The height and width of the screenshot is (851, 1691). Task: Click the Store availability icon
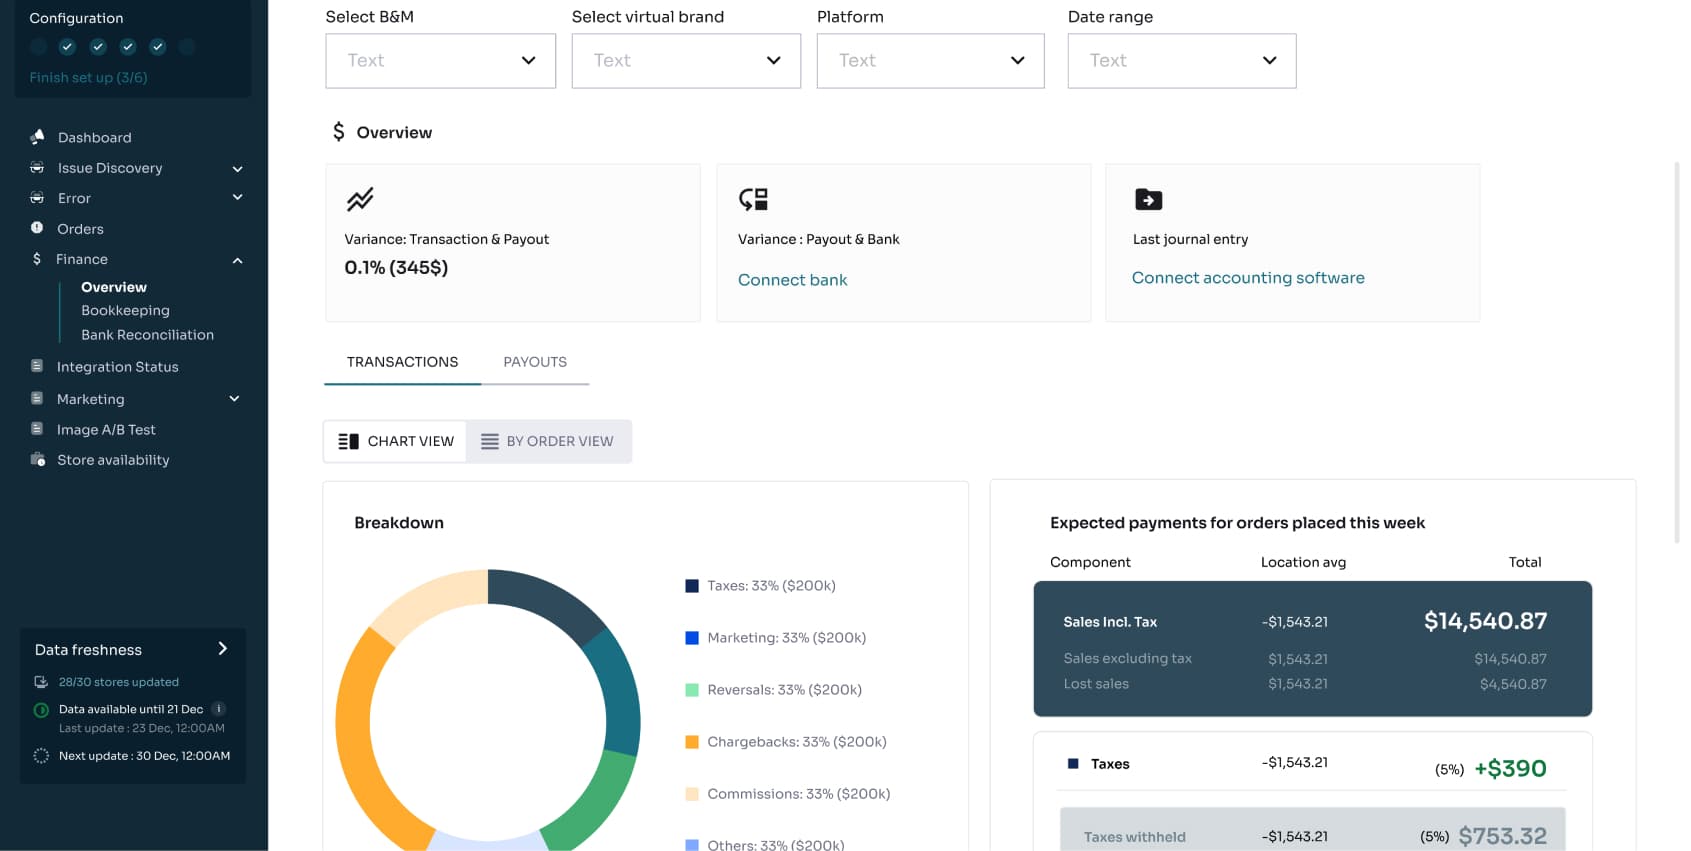click(x=38, y=460)
